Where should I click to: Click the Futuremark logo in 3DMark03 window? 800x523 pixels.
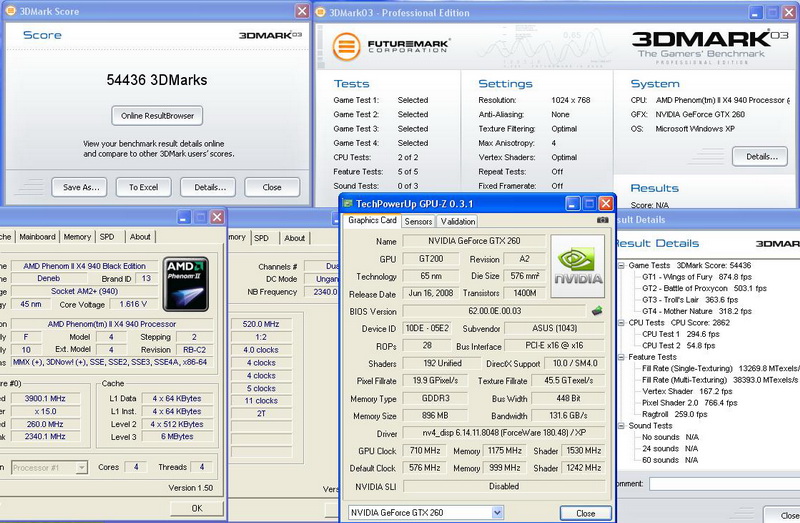pyautogui.click(x=390, y=46)
